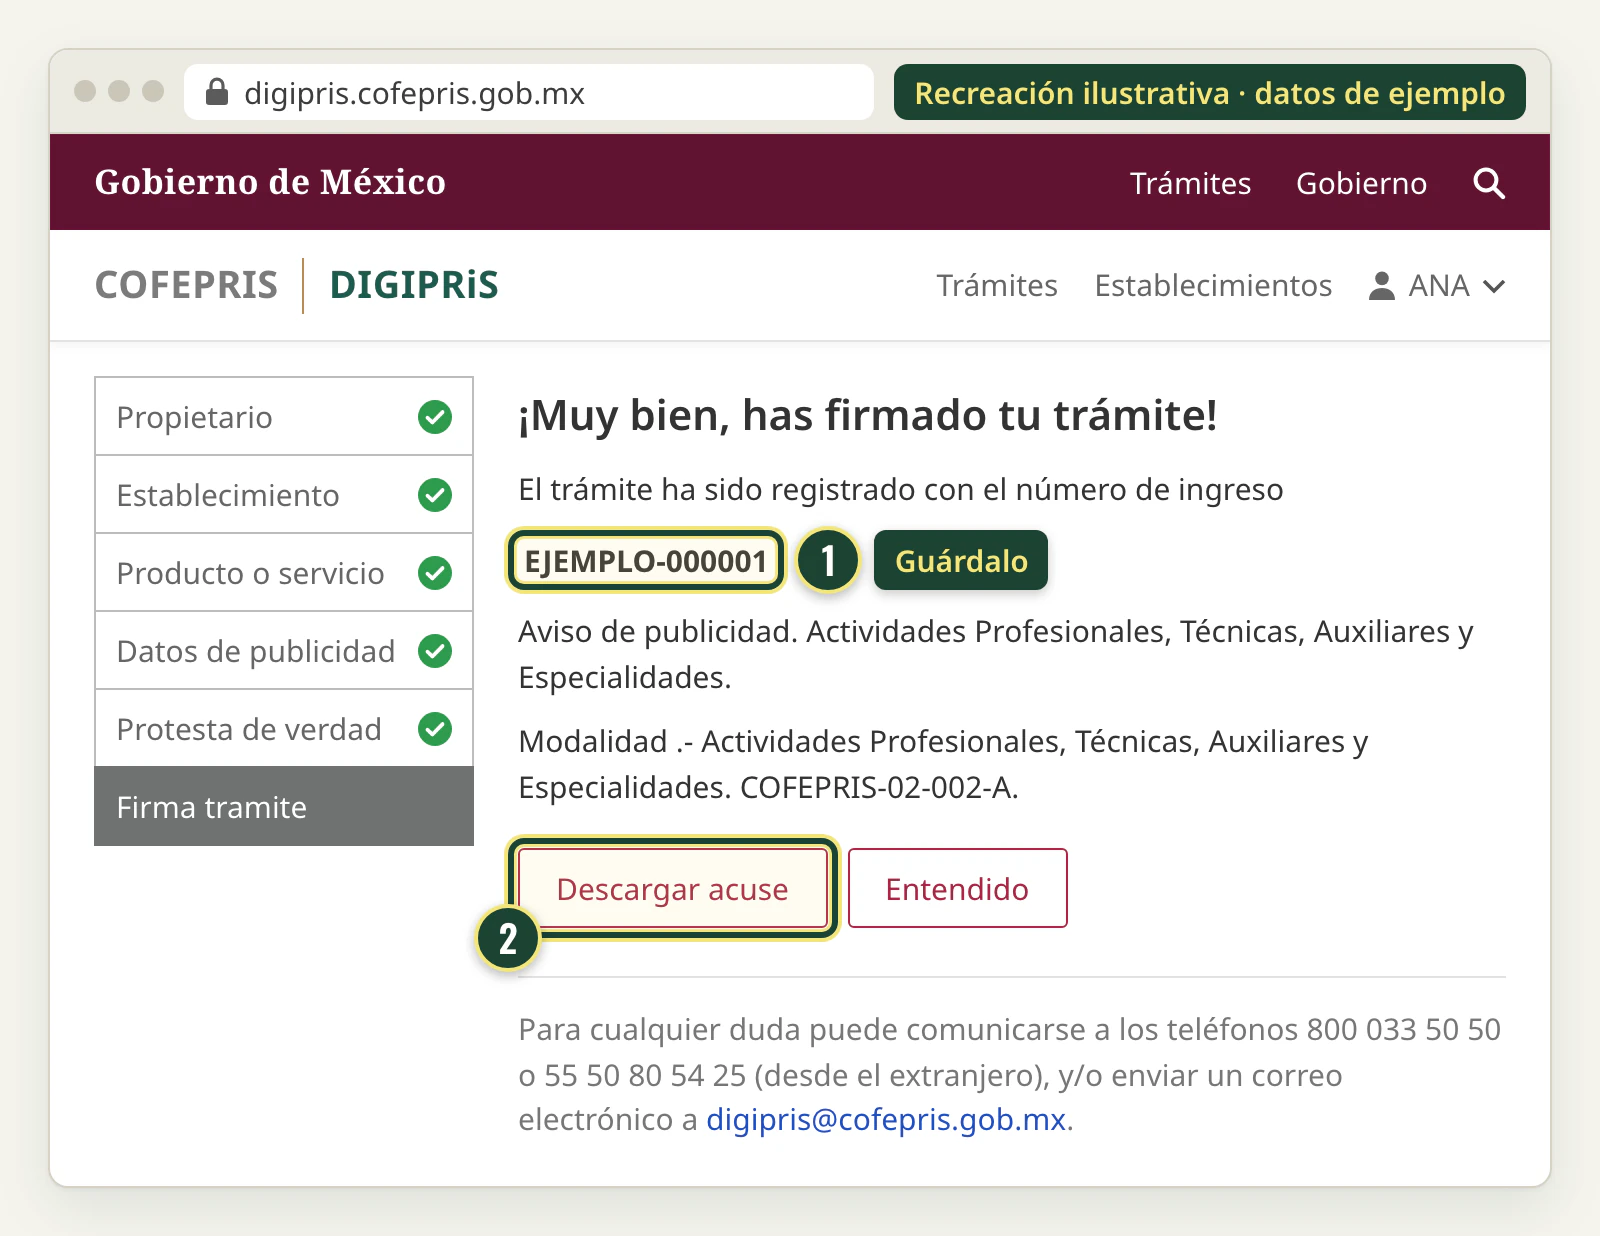The width and height of the screenshot is (1600, 1236).
Task: Open the Gobierno menu item
Action: 1361,183
